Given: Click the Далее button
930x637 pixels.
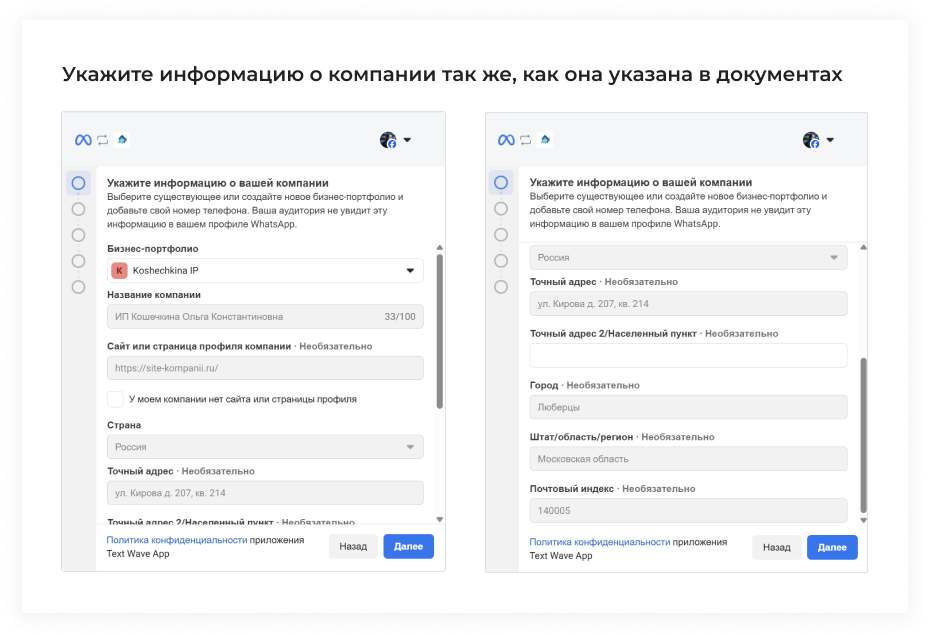Looking at the screenshot, I should tap(408, 545).
